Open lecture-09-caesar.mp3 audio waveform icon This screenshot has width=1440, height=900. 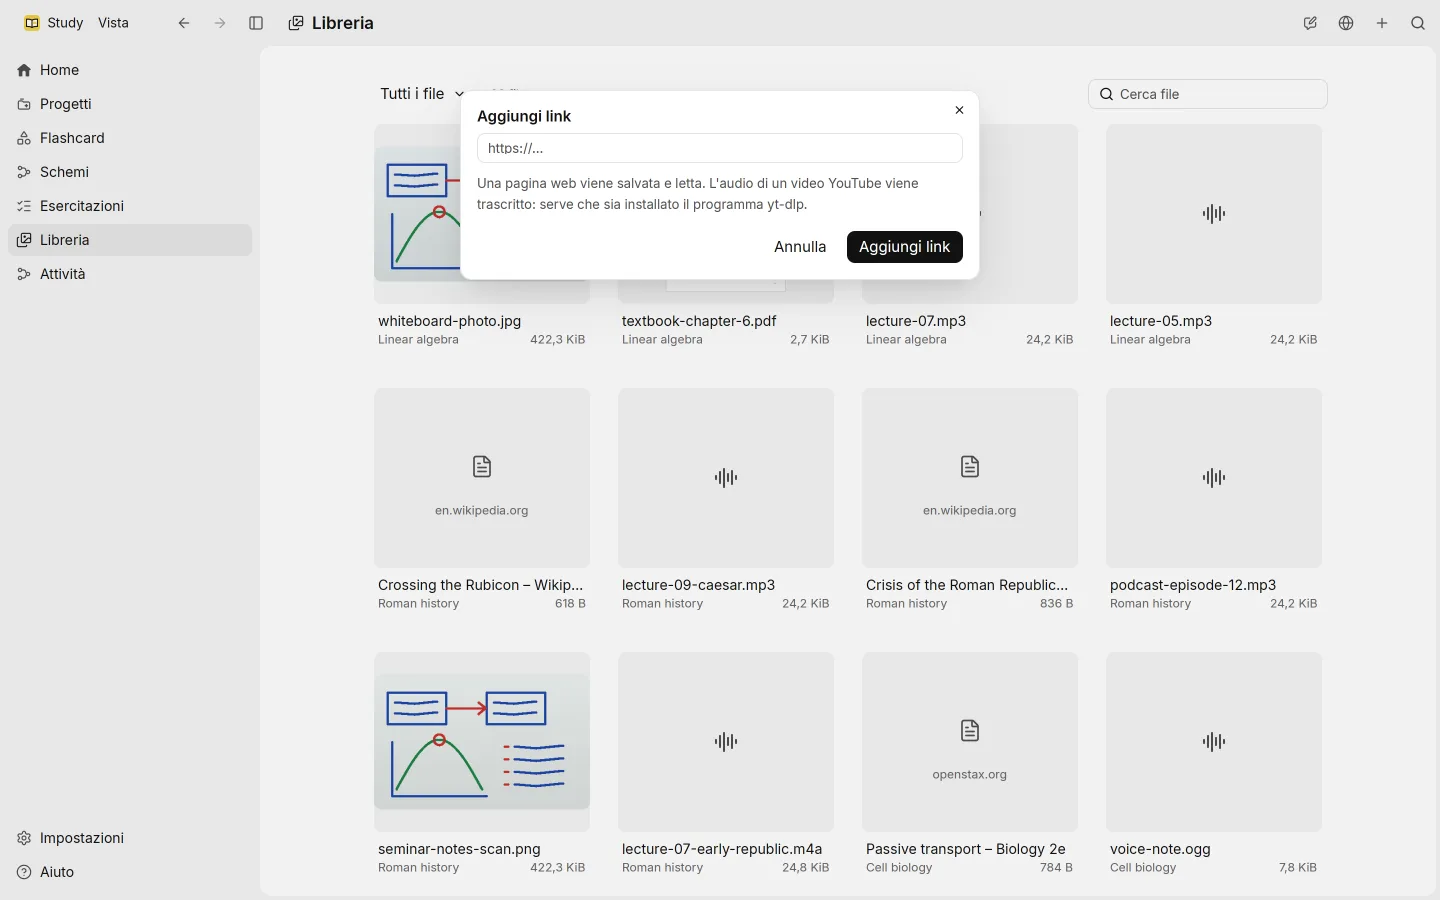(726, 478)
